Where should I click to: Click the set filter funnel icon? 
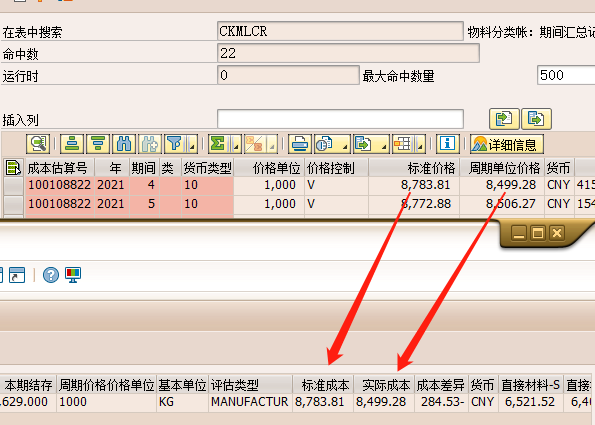click(175, 144)
